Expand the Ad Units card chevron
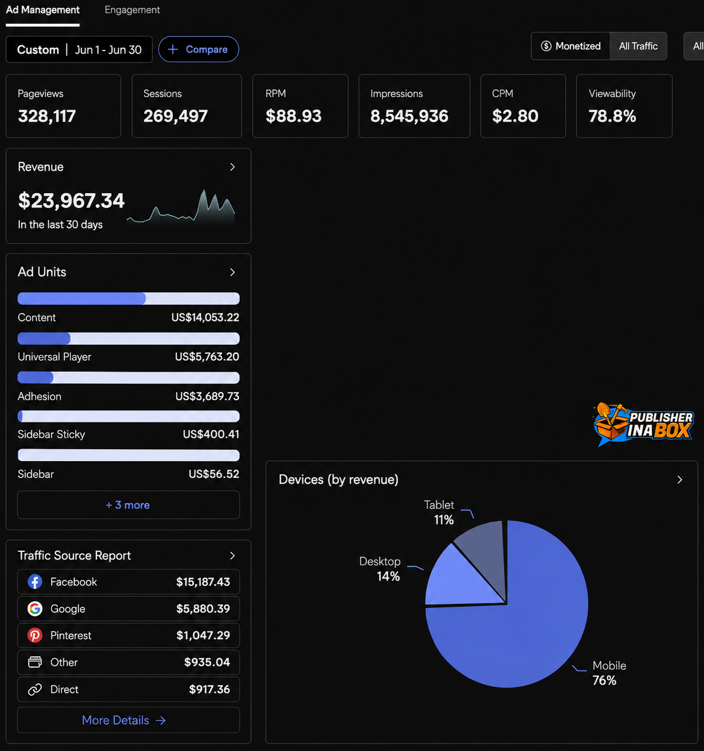 [232, 272]
